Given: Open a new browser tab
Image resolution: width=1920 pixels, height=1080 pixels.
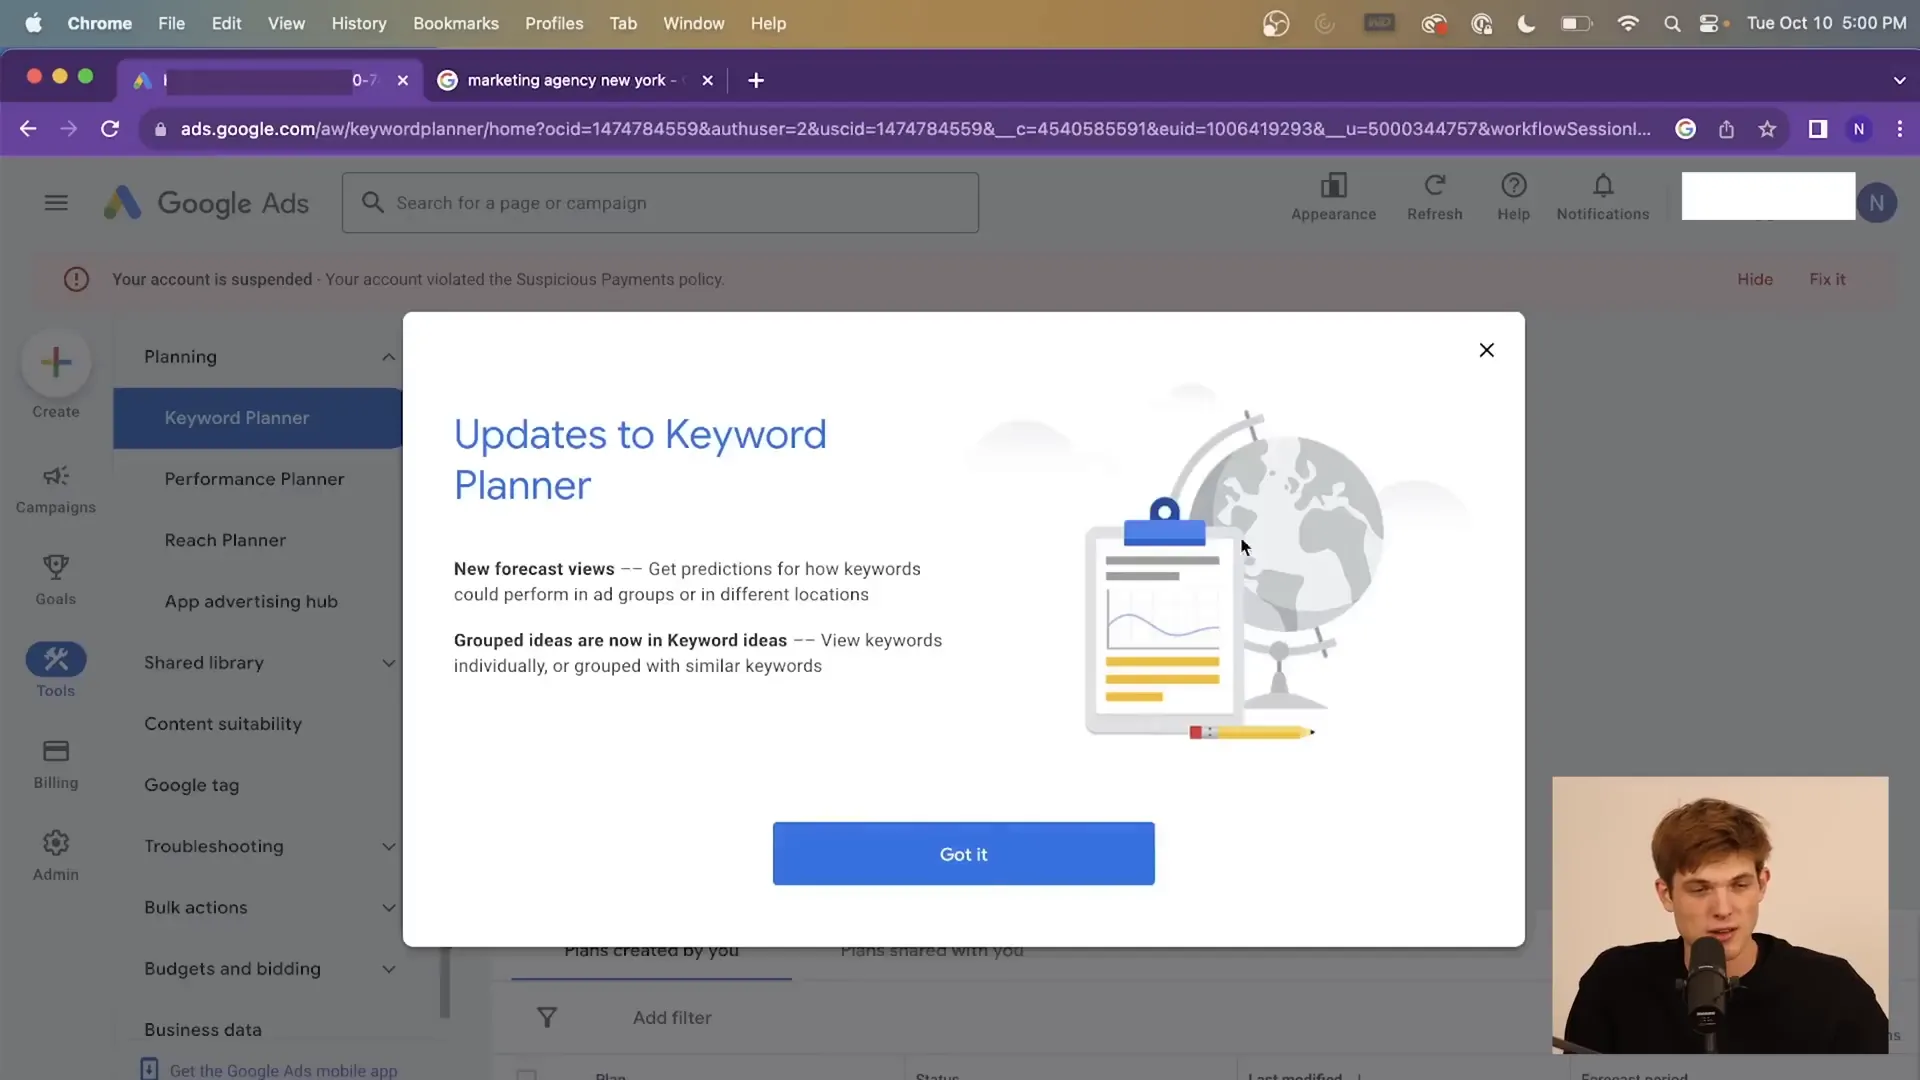Looking at the screenshot, I should [756, 80].
